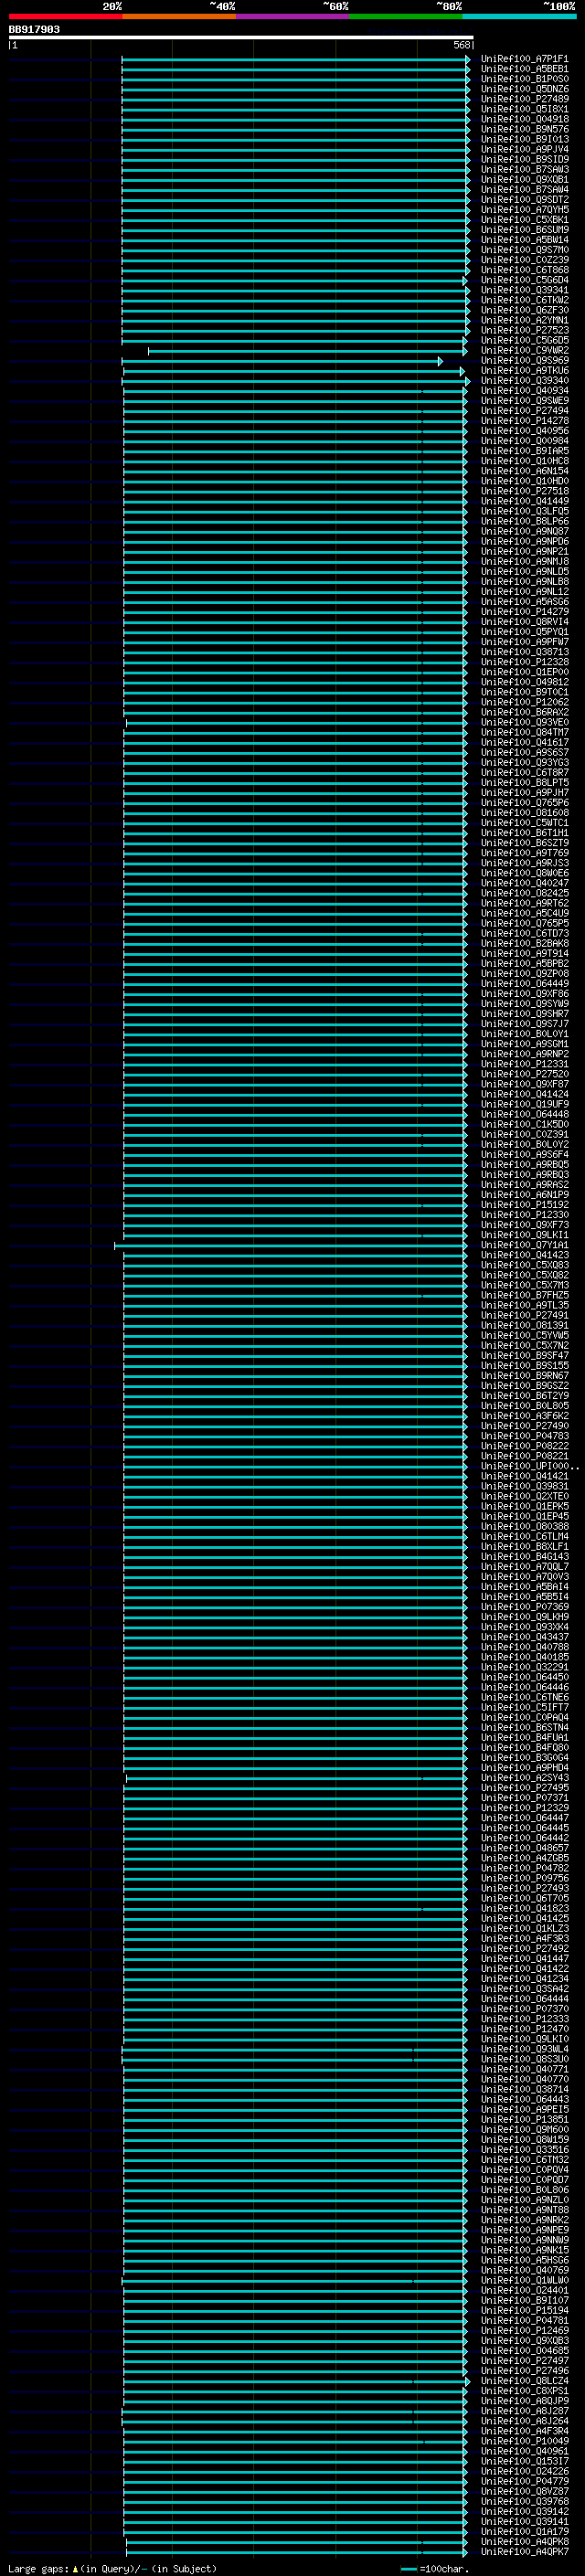Select the UniRef100_P27489 hit label
585x2576 pixels.
524,99
